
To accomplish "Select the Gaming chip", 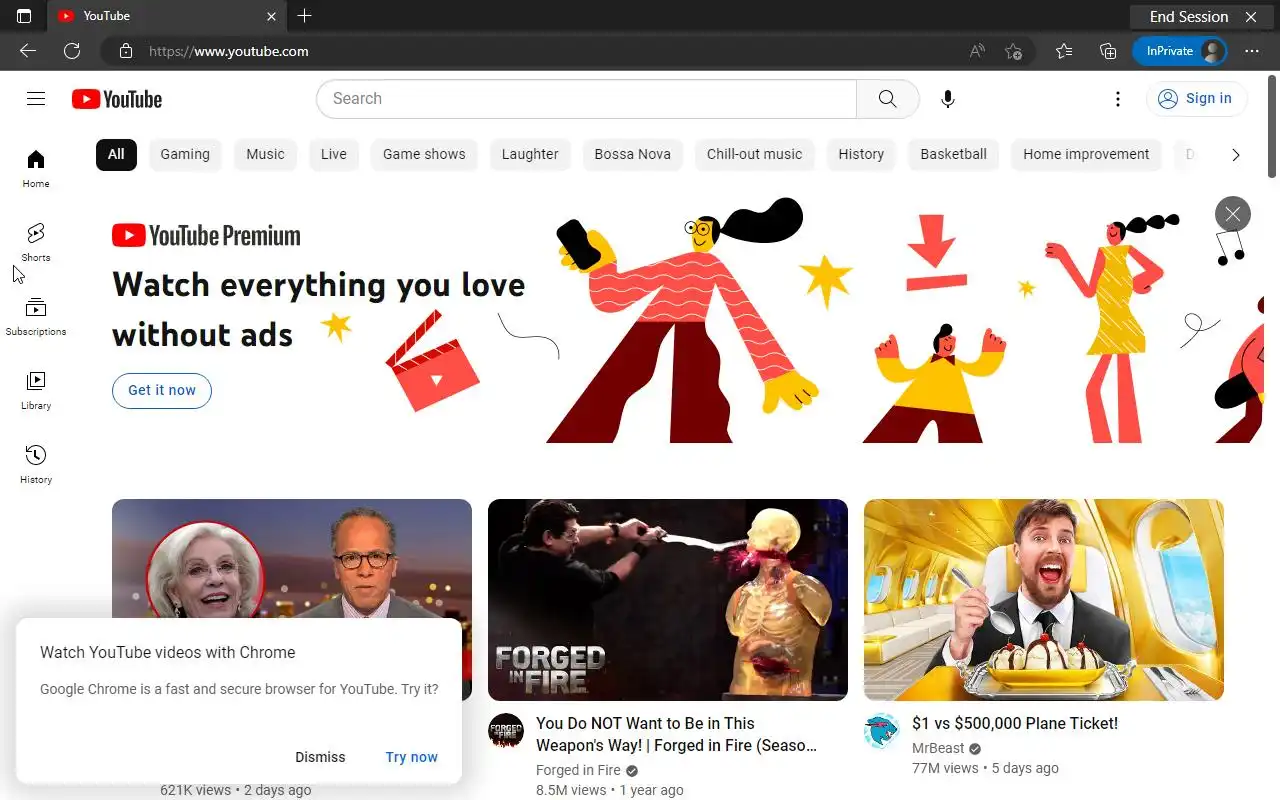I will click(x=185, y=154).
